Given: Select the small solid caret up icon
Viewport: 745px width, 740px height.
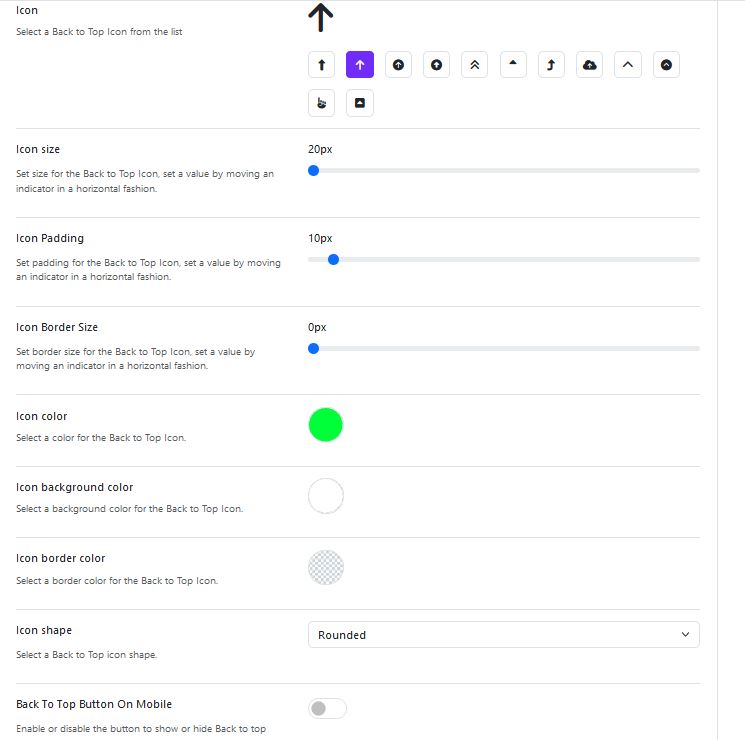Looking at the screenshot, I should pos(513,65).
